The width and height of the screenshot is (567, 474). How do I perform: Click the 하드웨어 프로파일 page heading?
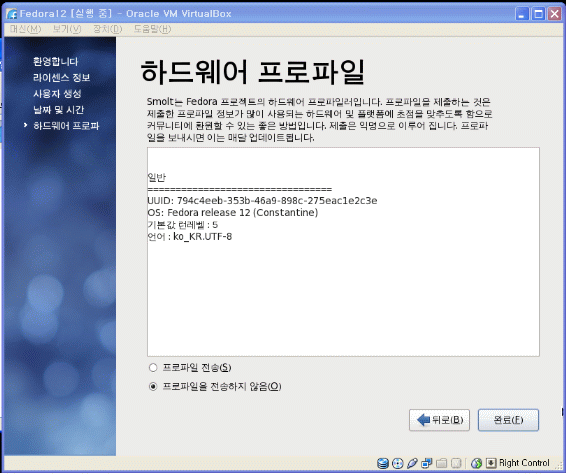252,72
